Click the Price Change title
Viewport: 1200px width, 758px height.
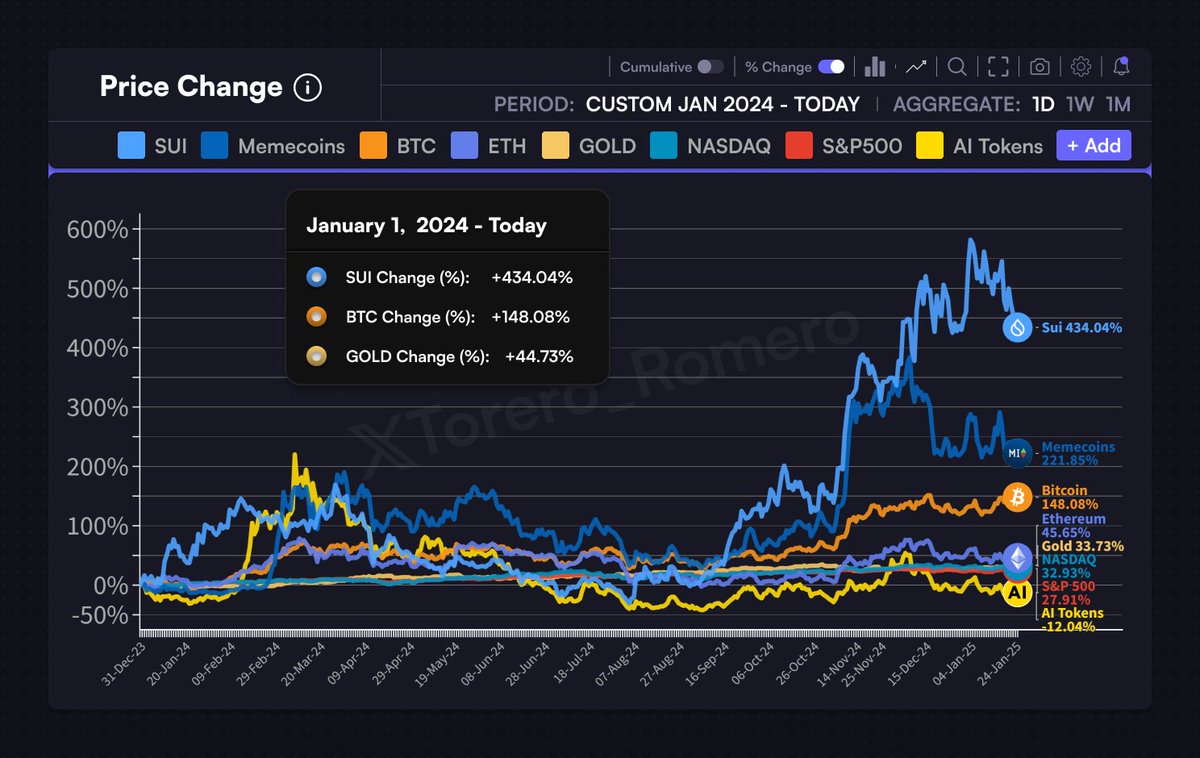click(191, 87)
